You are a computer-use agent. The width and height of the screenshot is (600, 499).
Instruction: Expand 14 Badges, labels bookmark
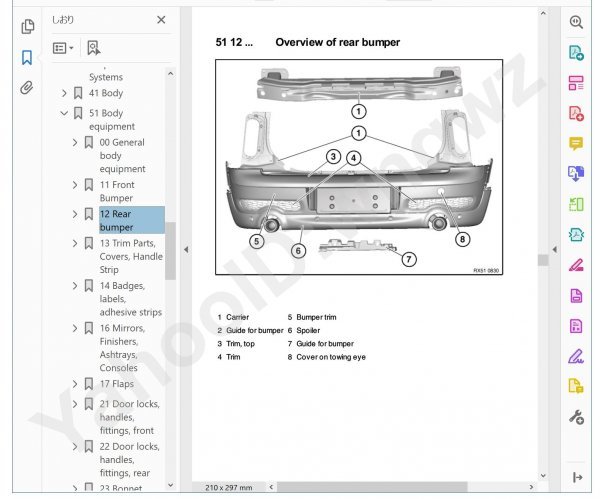point(75,285)
